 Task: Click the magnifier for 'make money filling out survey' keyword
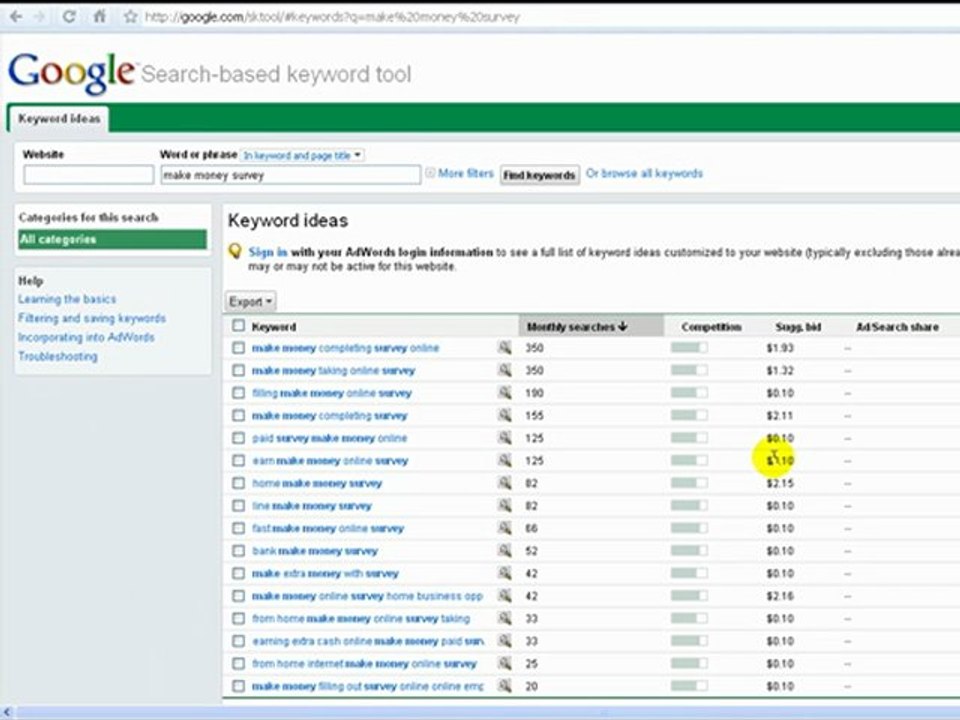tap(504, 686)
